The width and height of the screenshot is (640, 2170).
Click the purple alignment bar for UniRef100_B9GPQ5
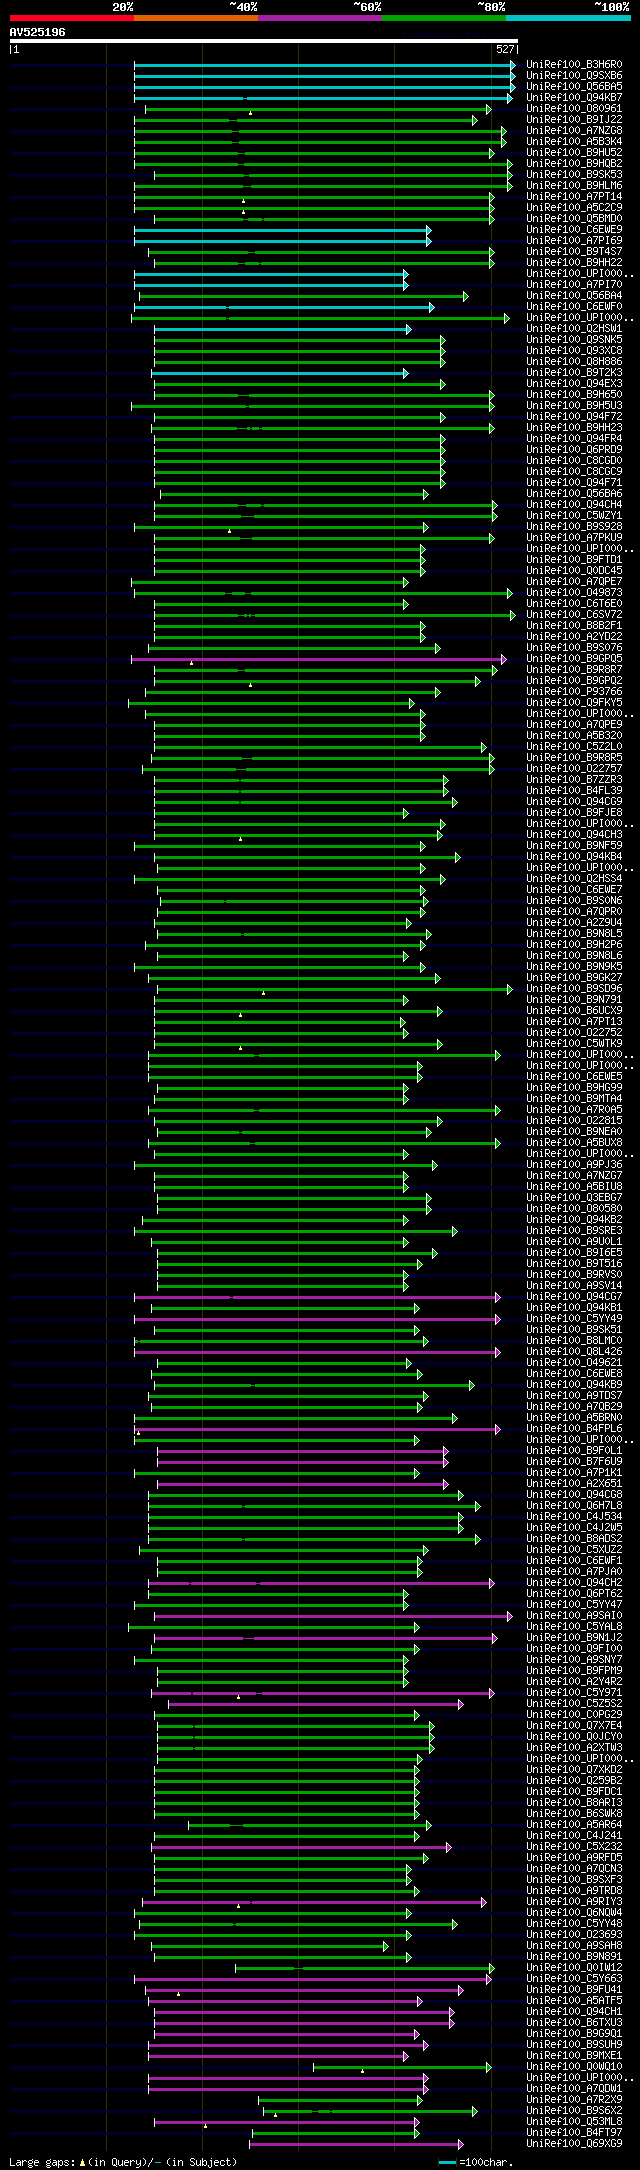tap(319, 659)
